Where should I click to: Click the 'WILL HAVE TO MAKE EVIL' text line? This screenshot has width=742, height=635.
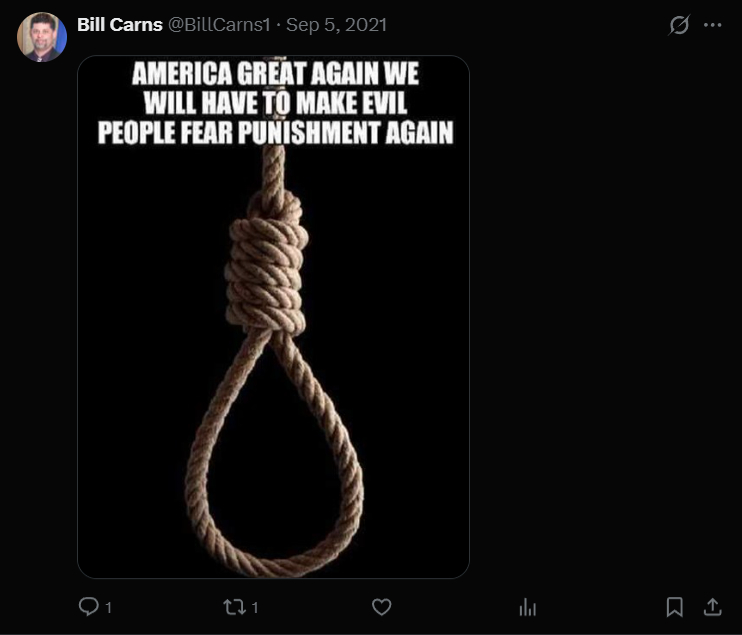click(x=275, y=103)
